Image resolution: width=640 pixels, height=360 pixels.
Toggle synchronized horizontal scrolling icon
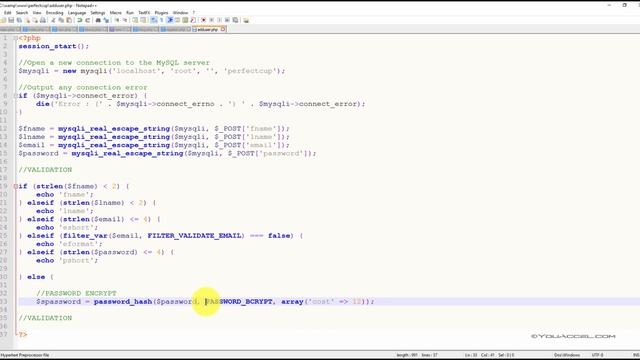pyautogui.click(x=143, y=20)
